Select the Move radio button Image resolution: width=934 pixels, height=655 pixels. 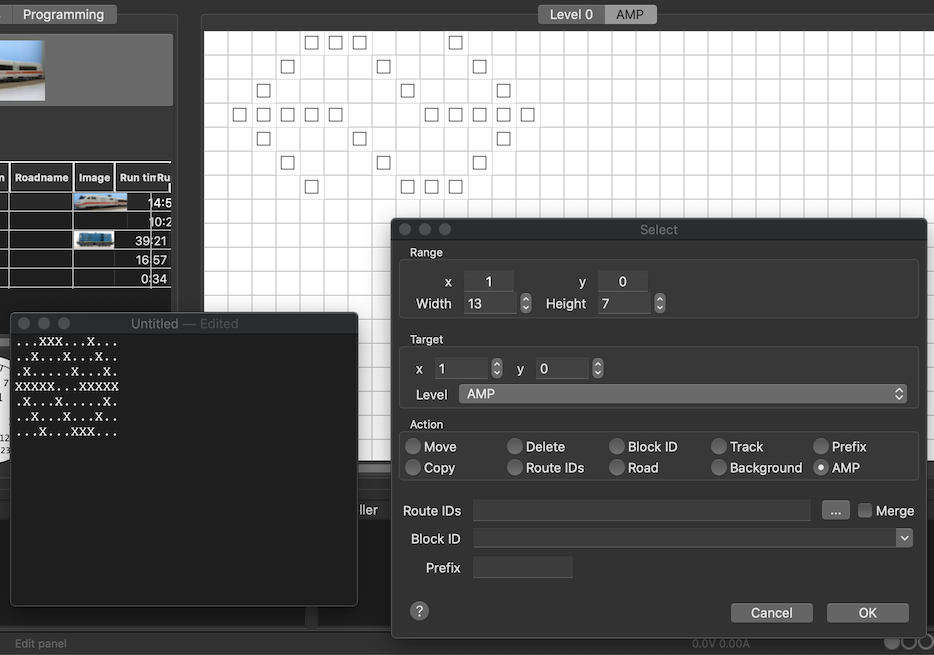point(413,447)
